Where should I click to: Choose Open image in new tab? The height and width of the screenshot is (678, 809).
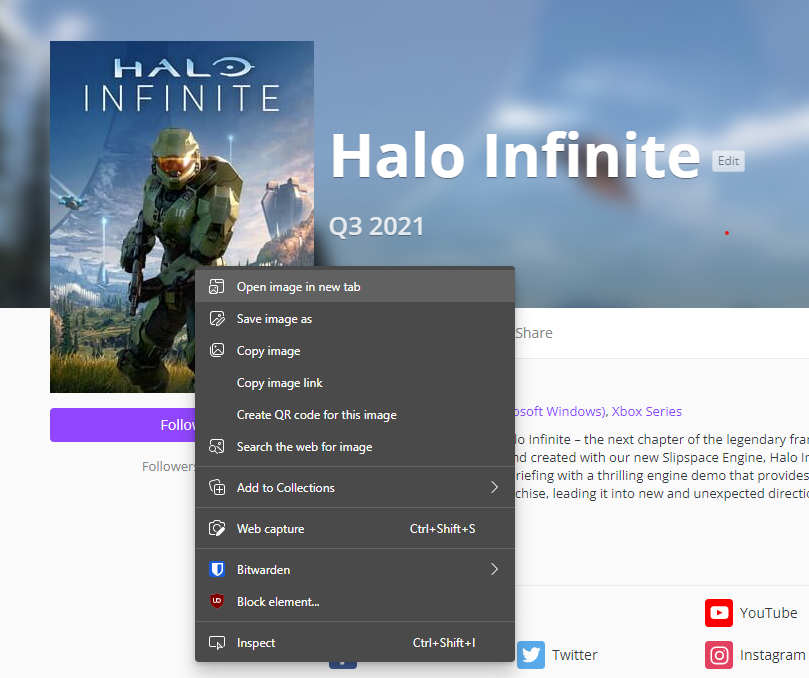[x=355, y=286]
